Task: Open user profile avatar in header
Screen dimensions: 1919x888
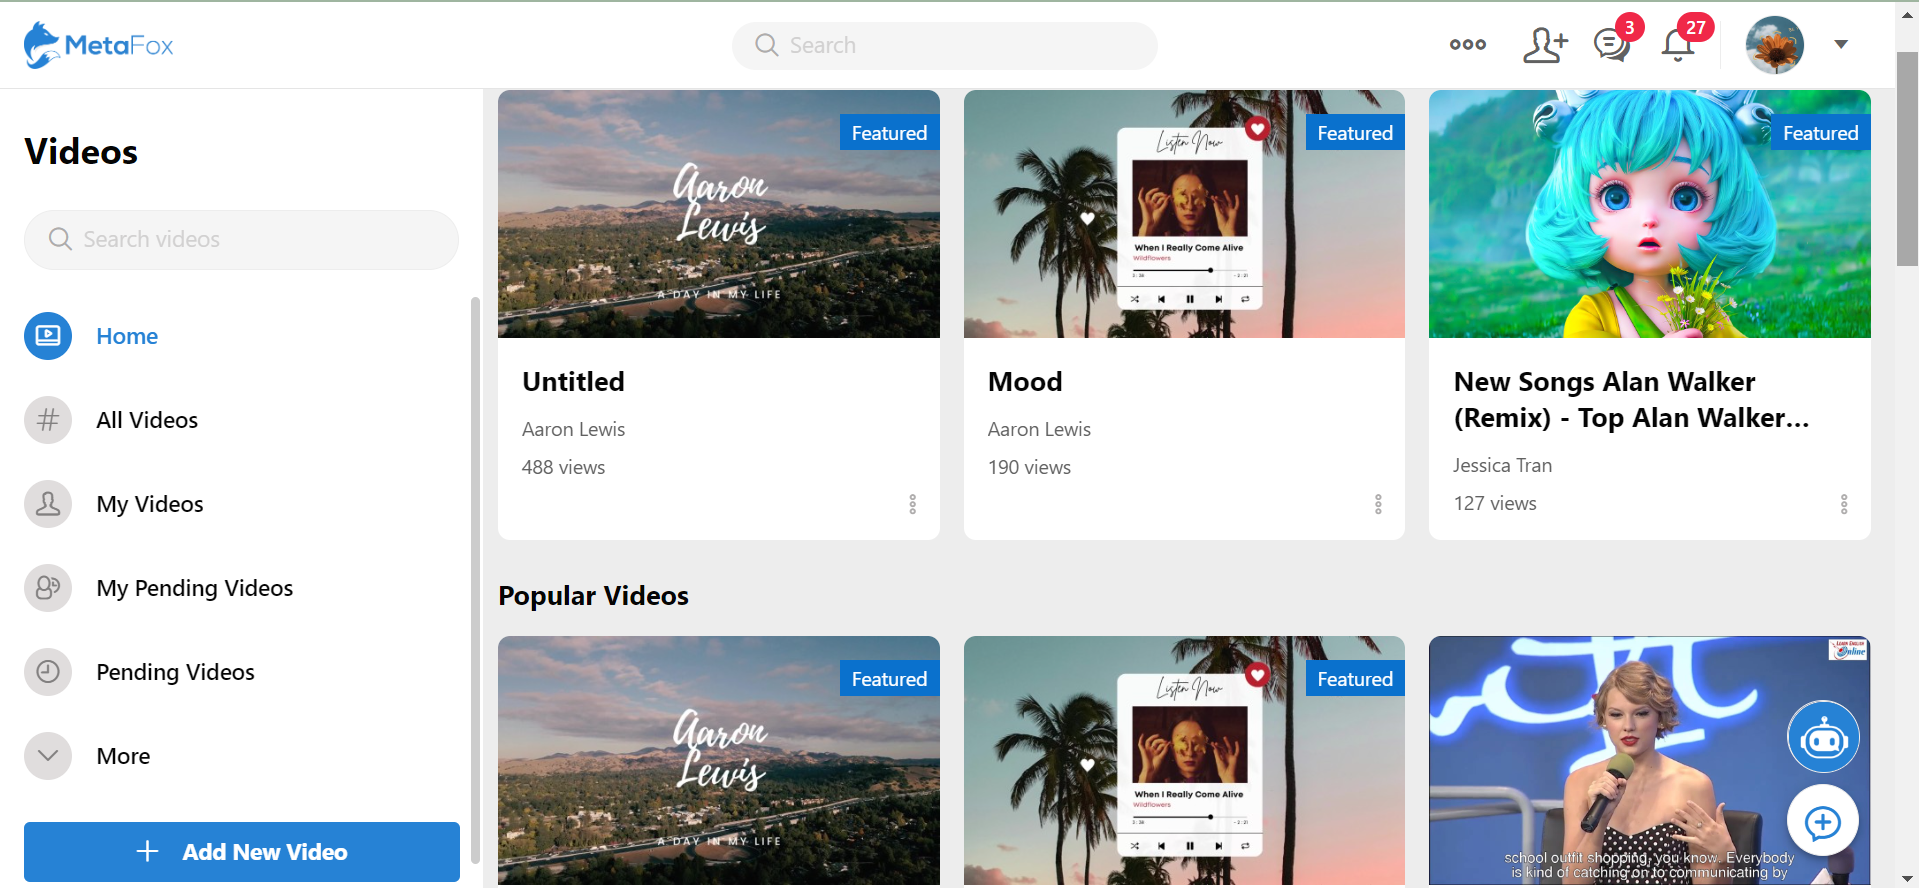Action: tap(1774, 45)
